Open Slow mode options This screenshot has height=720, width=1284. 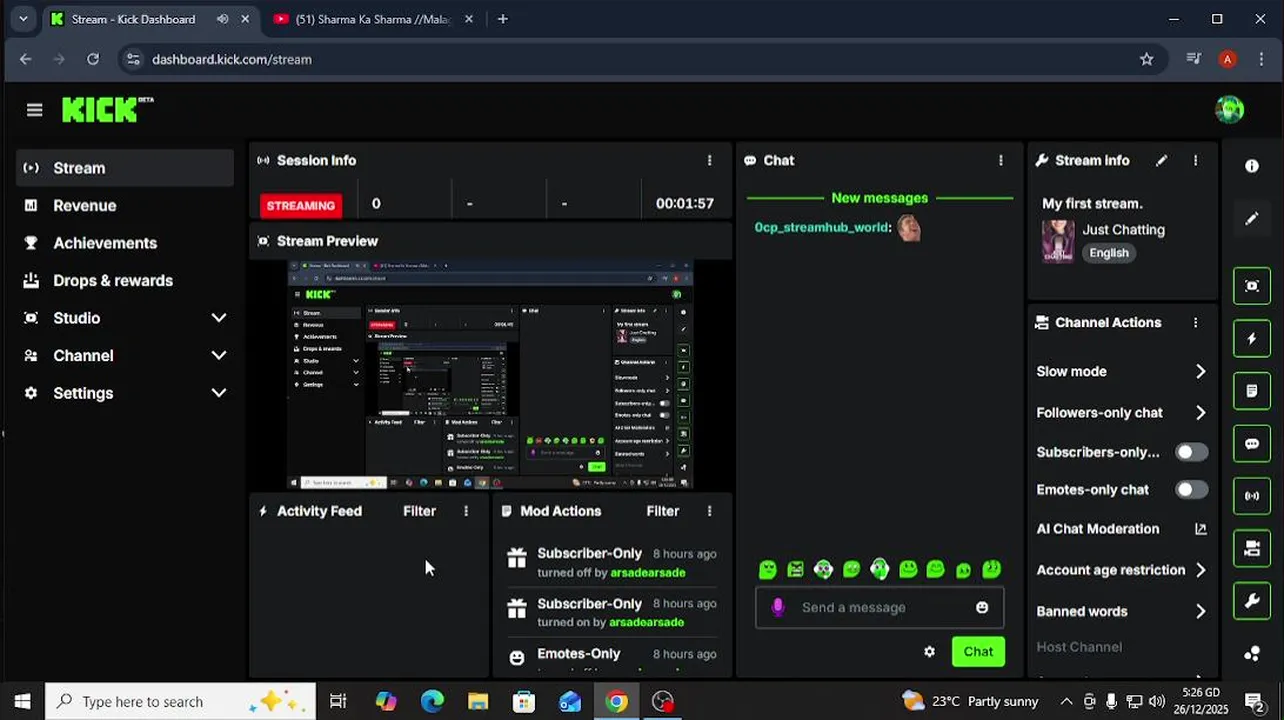1122,371
